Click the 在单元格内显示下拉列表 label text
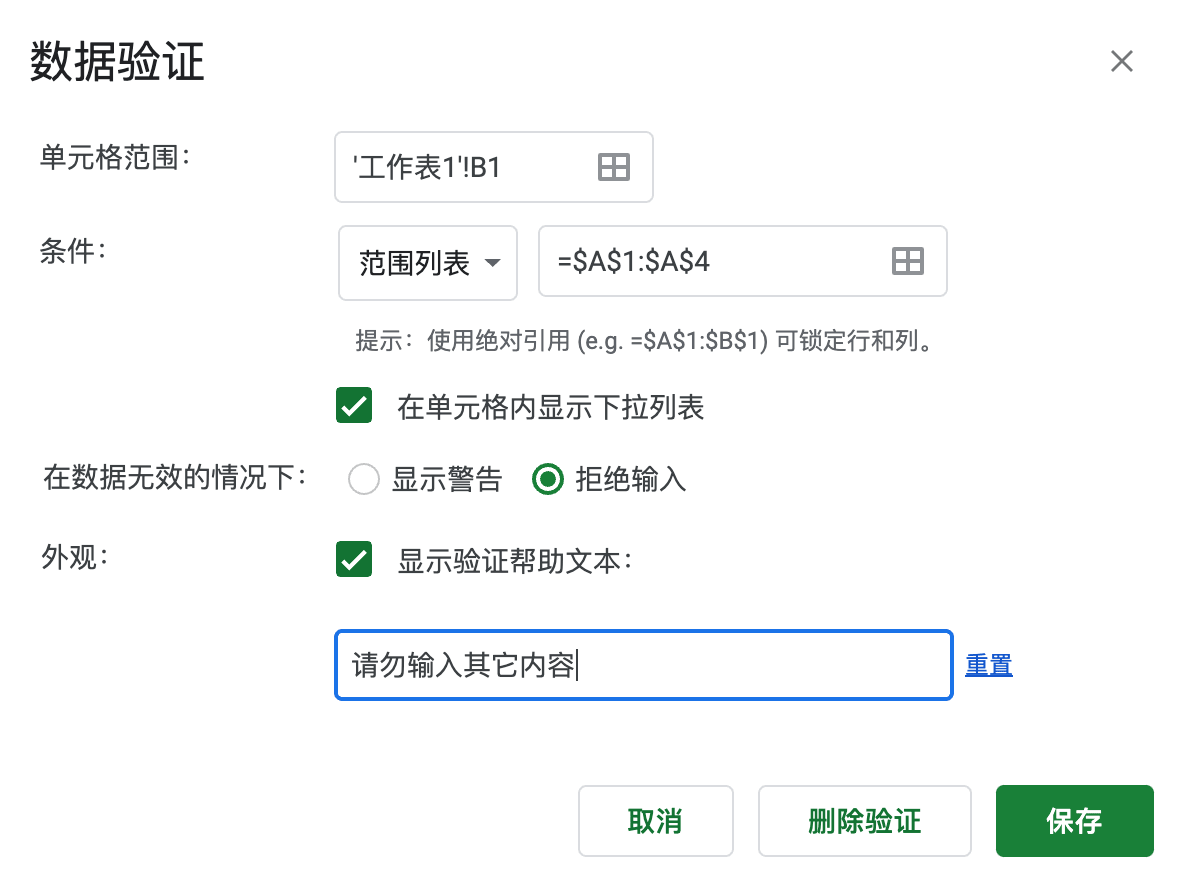The width and height of the screenshot is (1189, 892). 551,407
